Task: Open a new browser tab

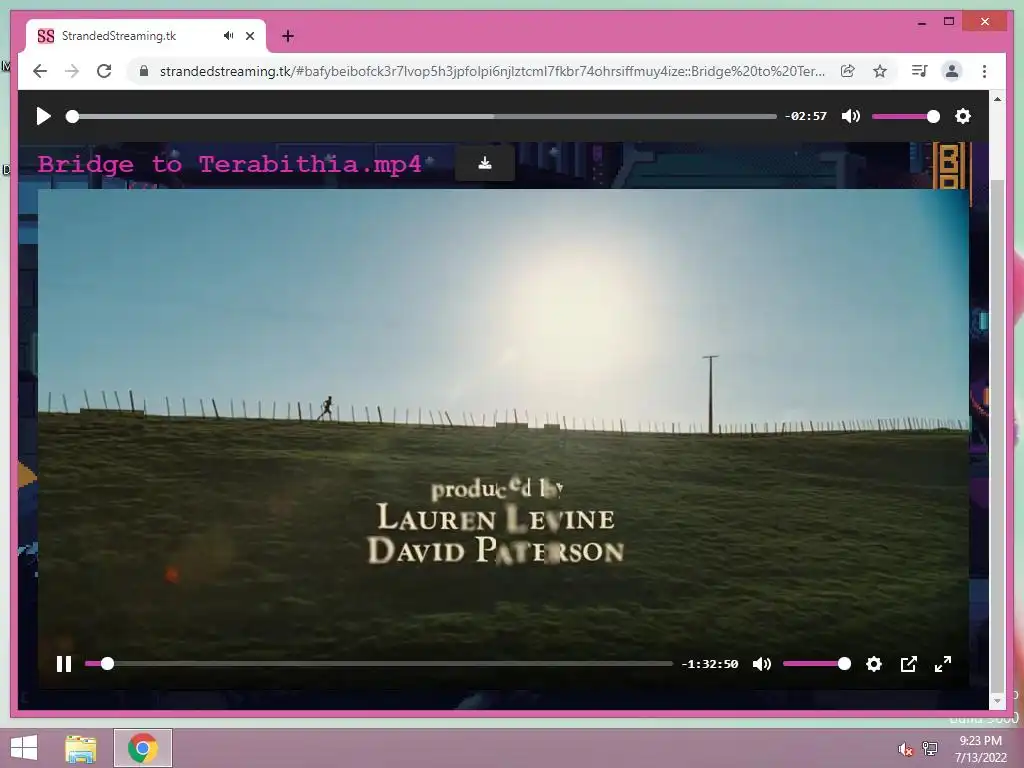Action: point(287,36)
